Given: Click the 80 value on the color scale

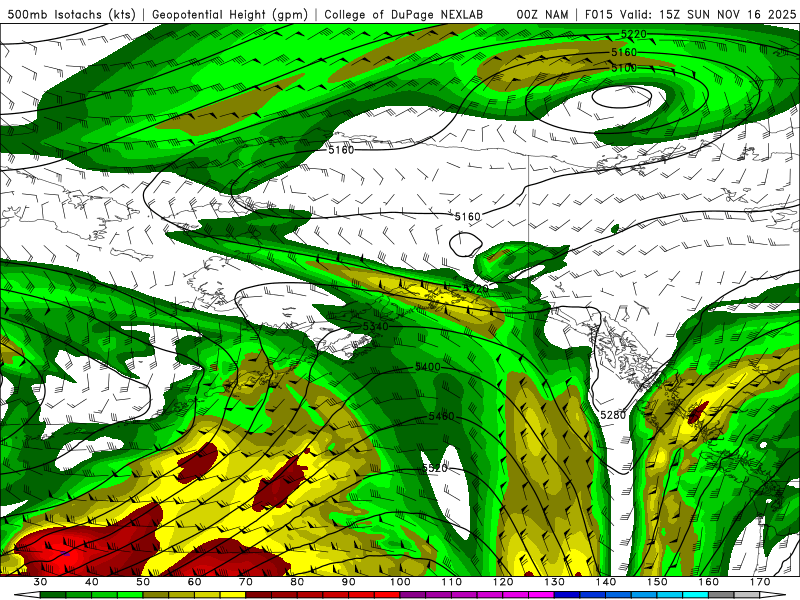Looking at the screenshot, I should (297, 582).
